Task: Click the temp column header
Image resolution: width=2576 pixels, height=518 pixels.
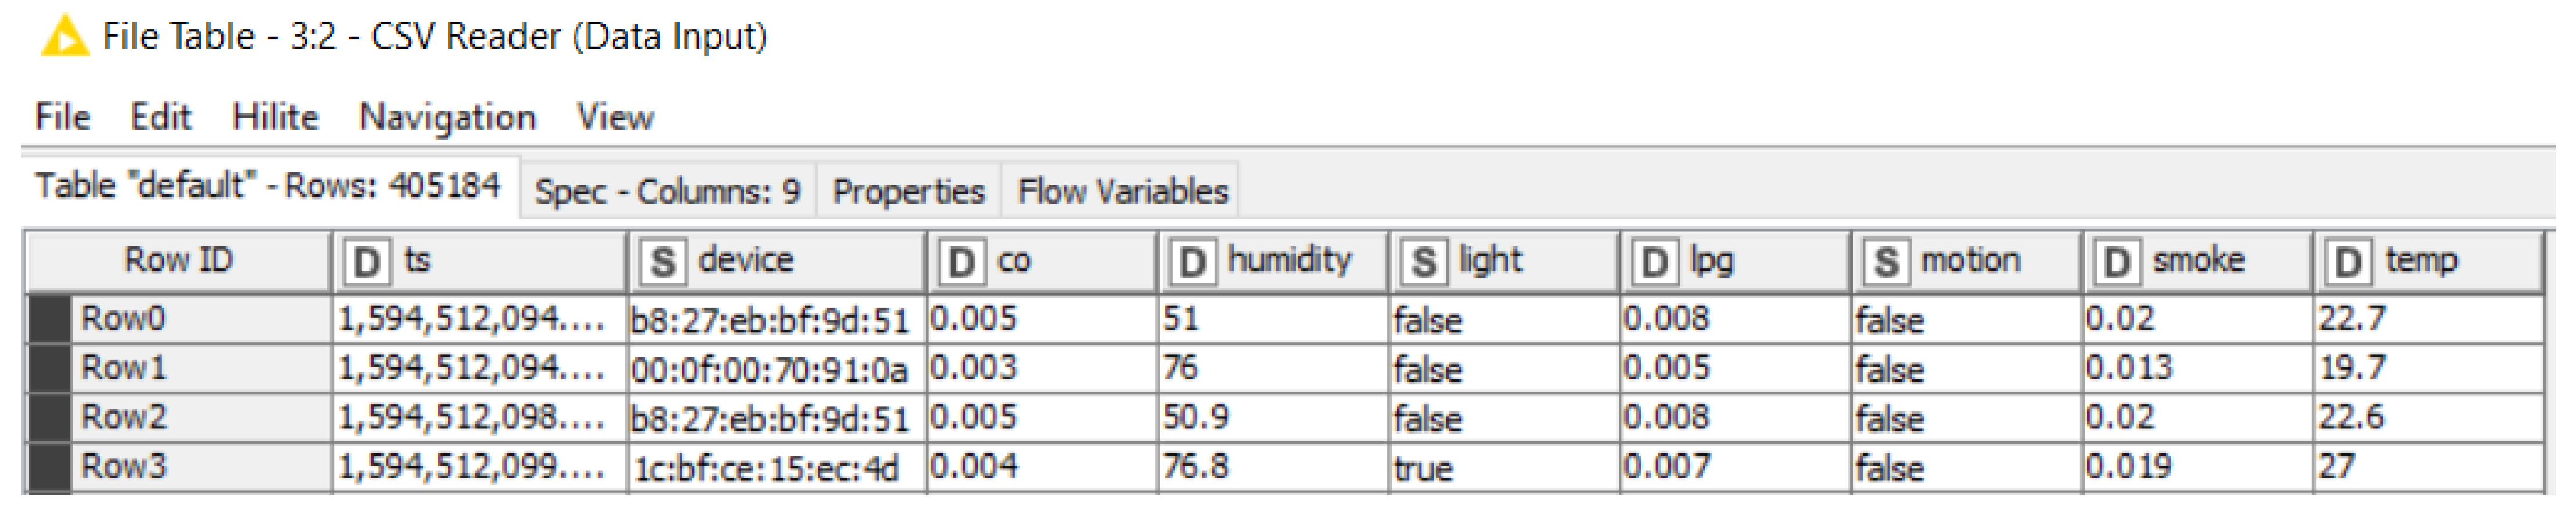Action: point(2420,261)
